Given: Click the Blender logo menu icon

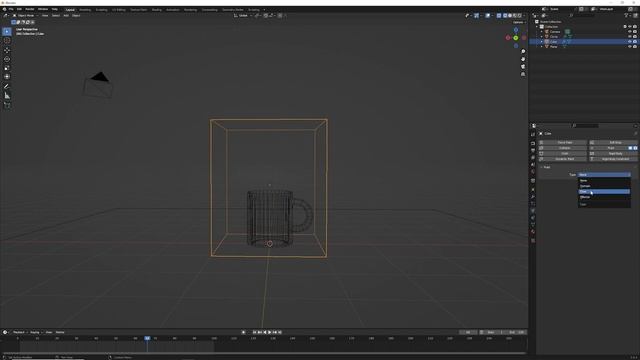Looking at the screenshot, I should (x=4, y=9).
